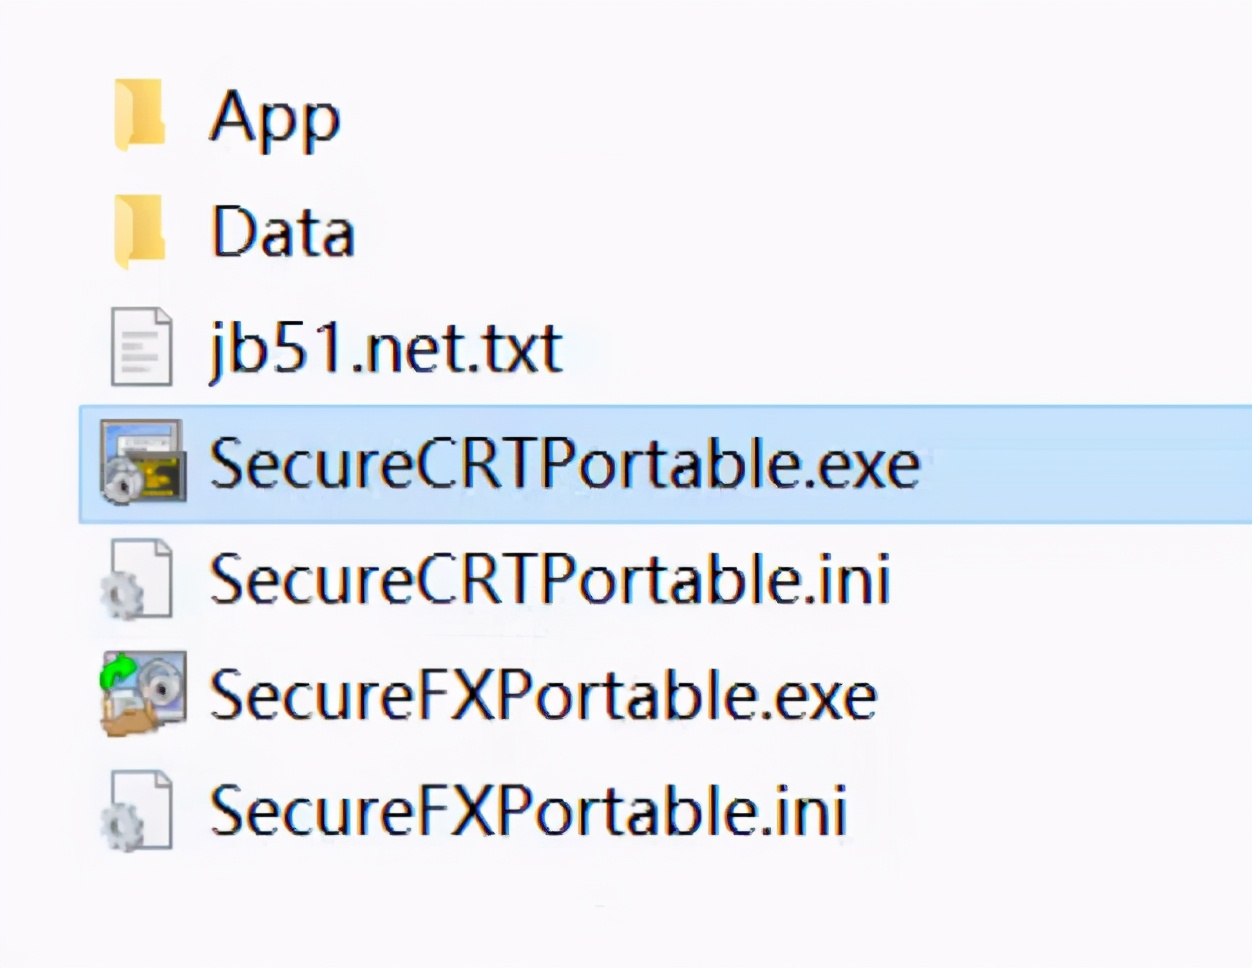
Task: Click the SecureCRTPortable.exe file name
Action: click(x=564, y=464)
